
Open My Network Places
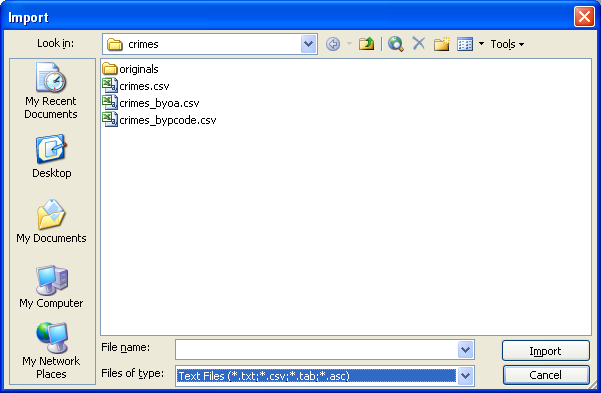51,351
